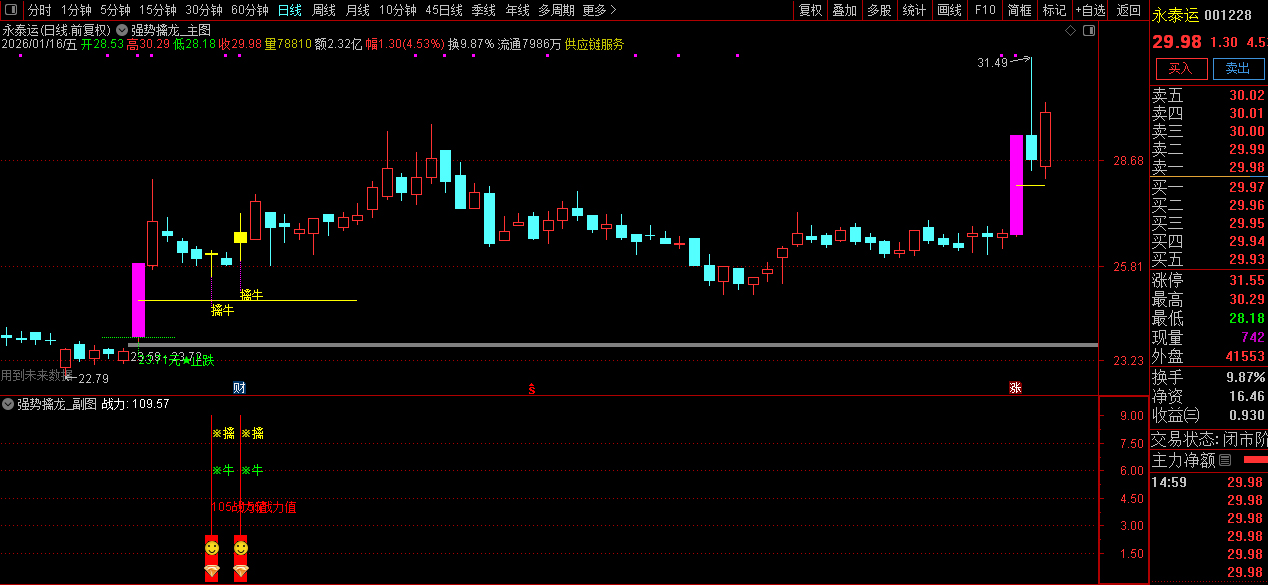Click the 净资 value 16.46

[1246, 396]
